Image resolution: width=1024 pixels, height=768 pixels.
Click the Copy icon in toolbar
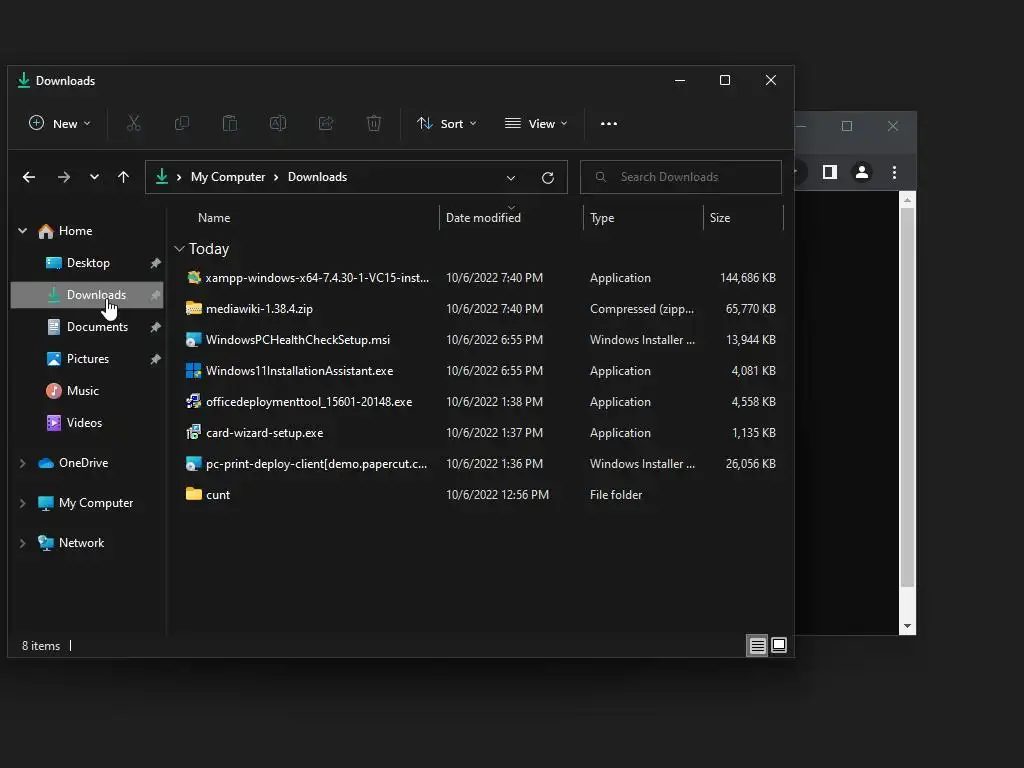tap(182, 123)
